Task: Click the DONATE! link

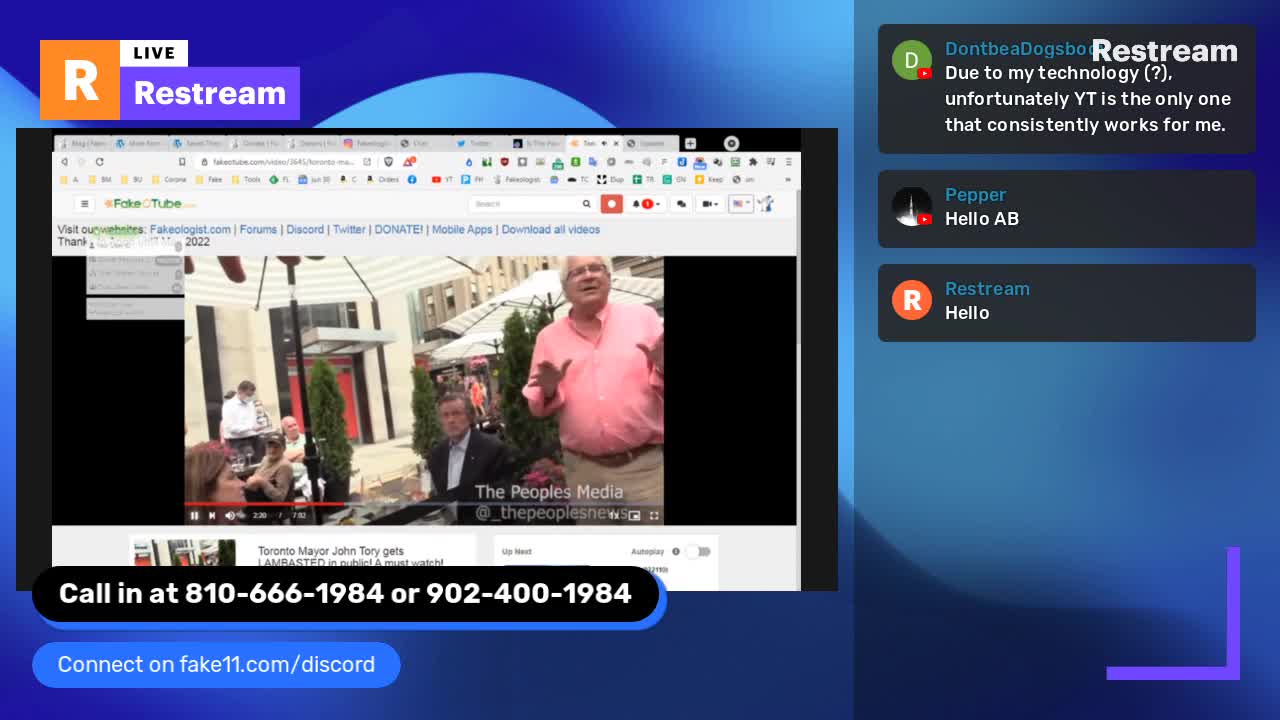Action: 399,229
